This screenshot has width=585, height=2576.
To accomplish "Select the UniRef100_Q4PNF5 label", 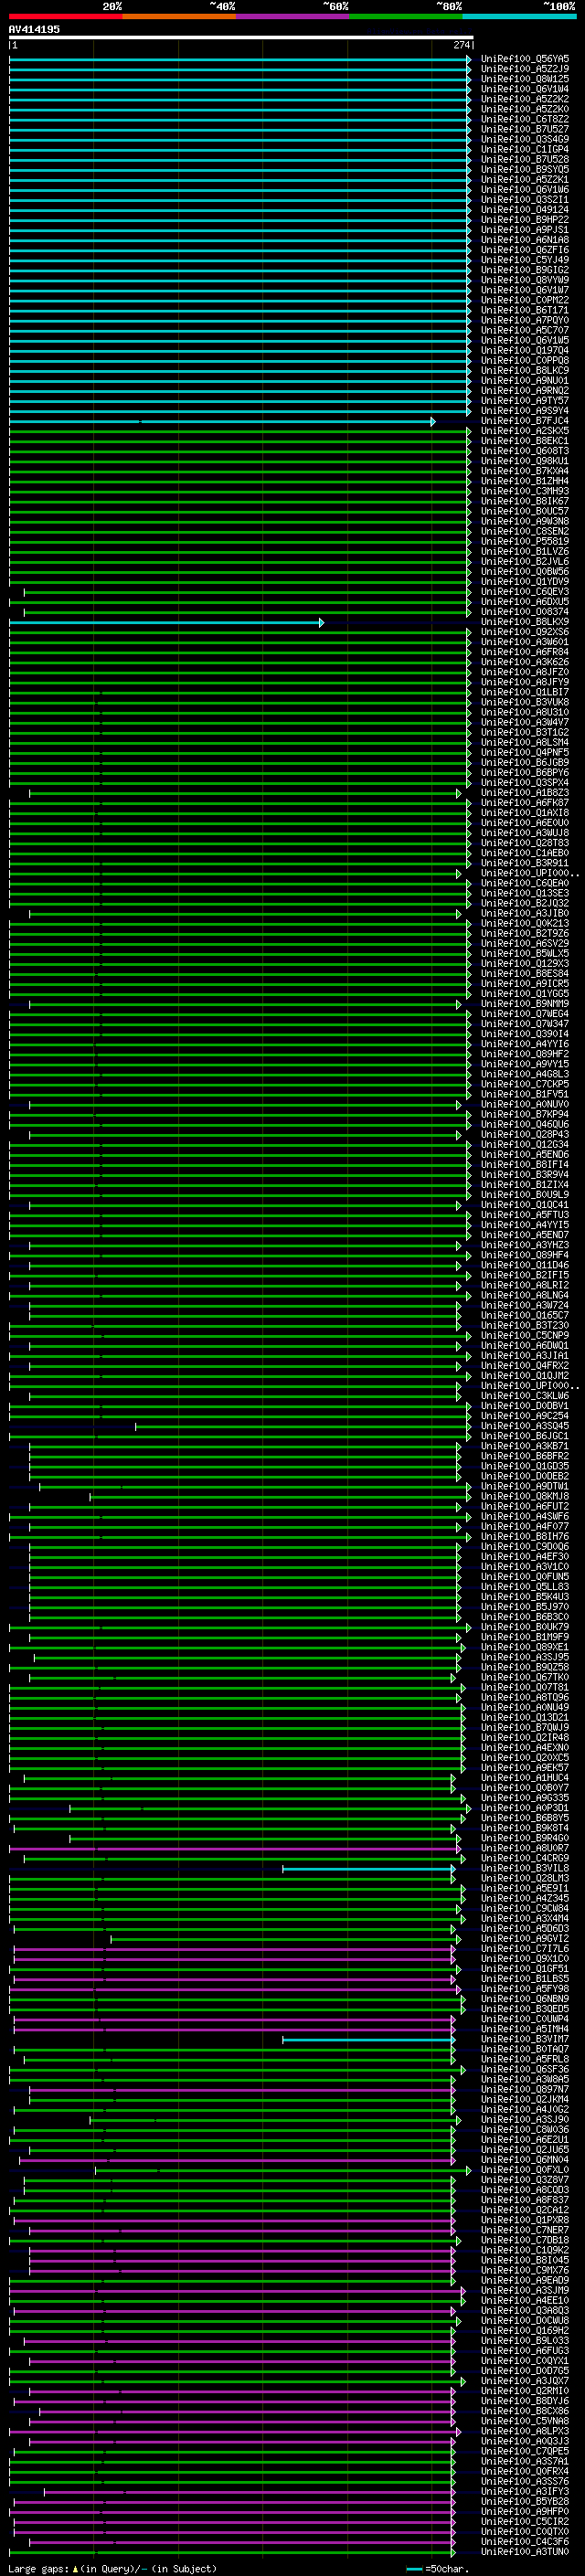I will tap(525, 752).
